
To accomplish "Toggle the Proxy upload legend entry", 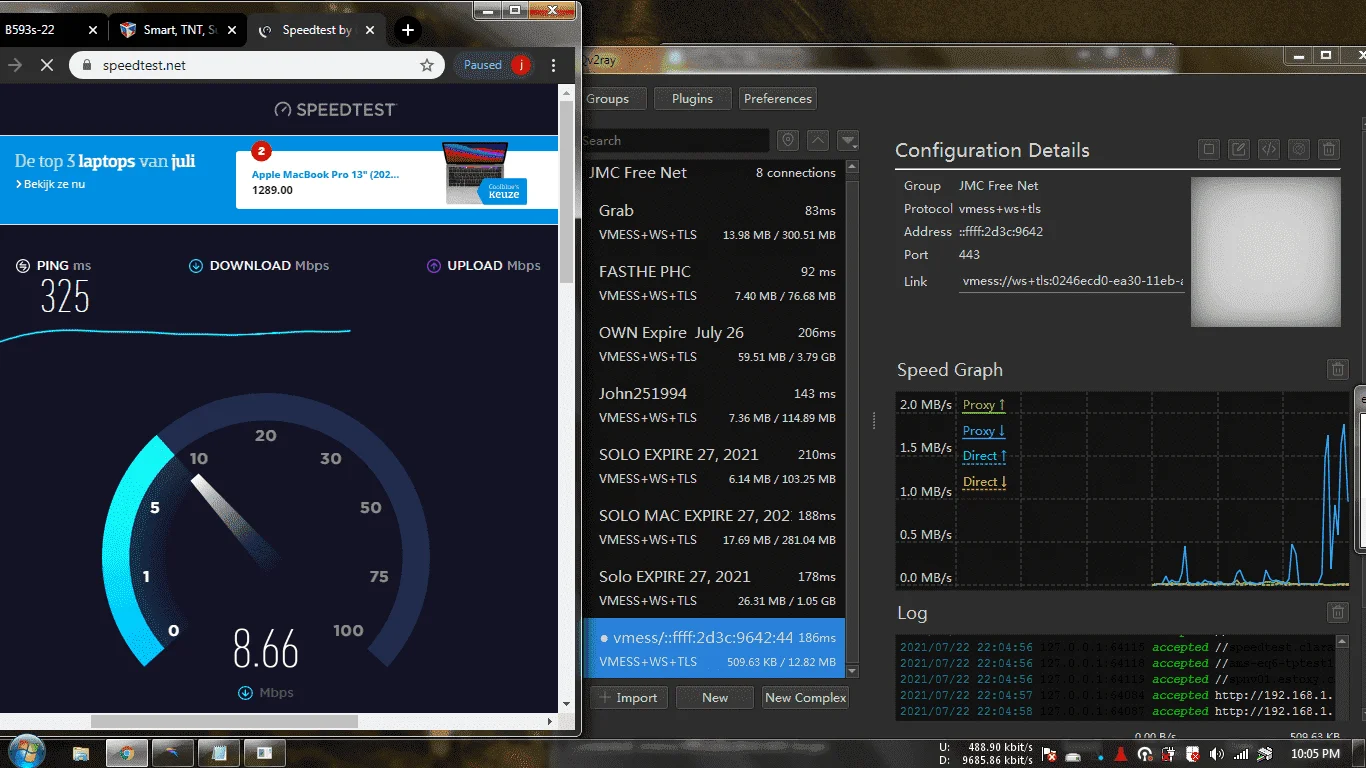I will coord(984,405).
